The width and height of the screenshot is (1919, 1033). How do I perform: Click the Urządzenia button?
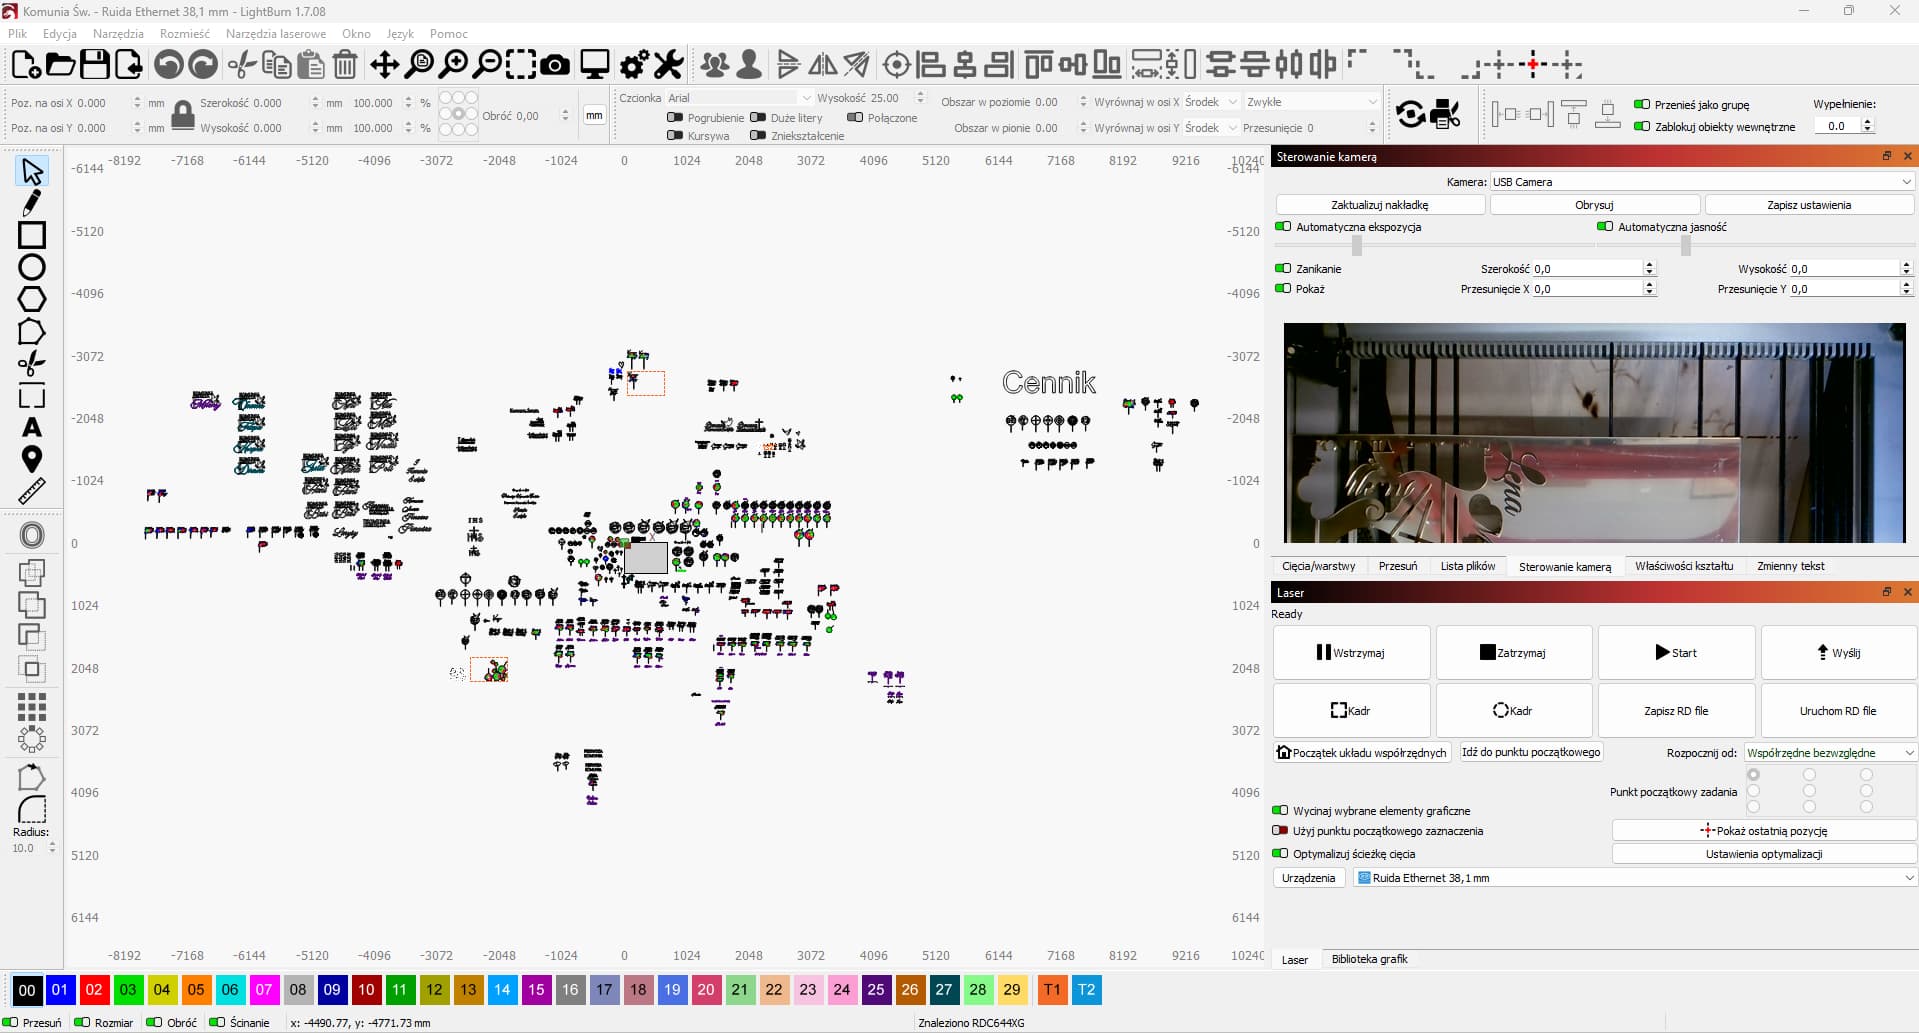[1308, 878]
